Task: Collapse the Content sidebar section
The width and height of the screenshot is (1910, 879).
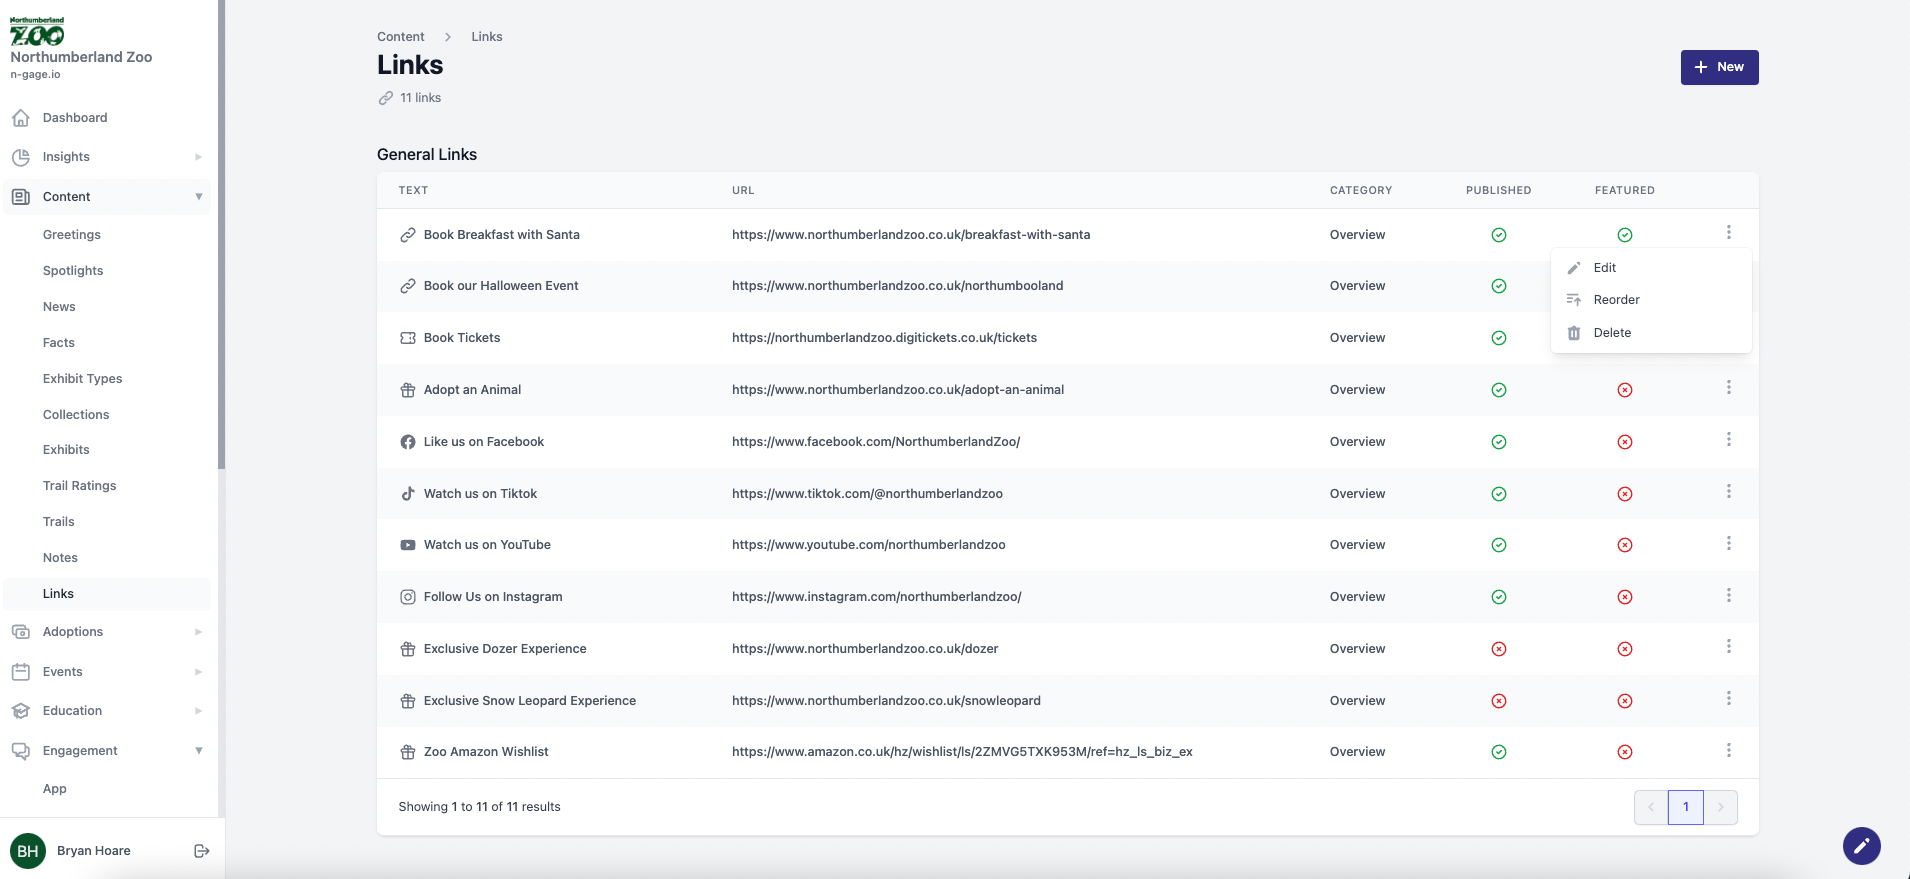Action: point(198,197)
